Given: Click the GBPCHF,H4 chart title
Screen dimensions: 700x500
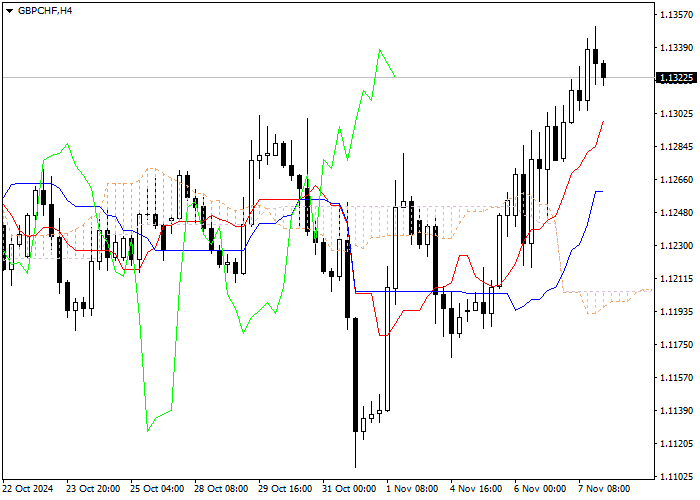Looking at the screenshot, I should pyautogui.click(x=45, y=11).
